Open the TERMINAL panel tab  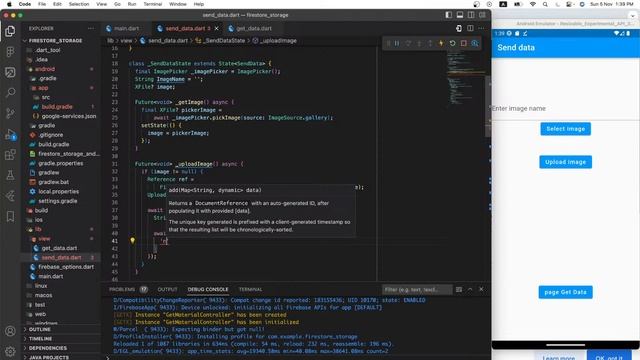click(250, 289)
